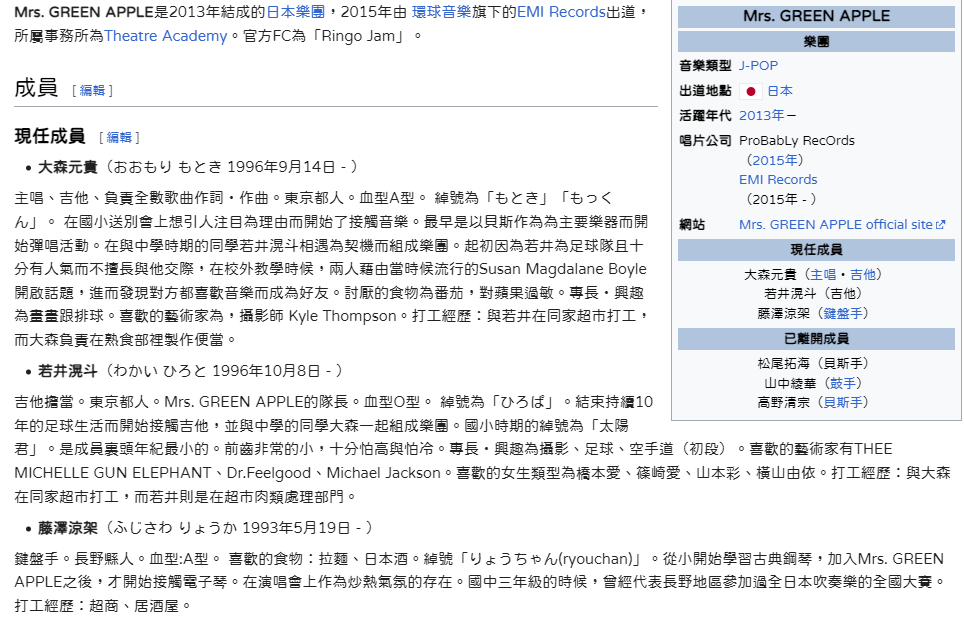This screenshot has height=628, width=964.
Task: Click the 主唱 link in the infobox
Action: tap(823, 275)
